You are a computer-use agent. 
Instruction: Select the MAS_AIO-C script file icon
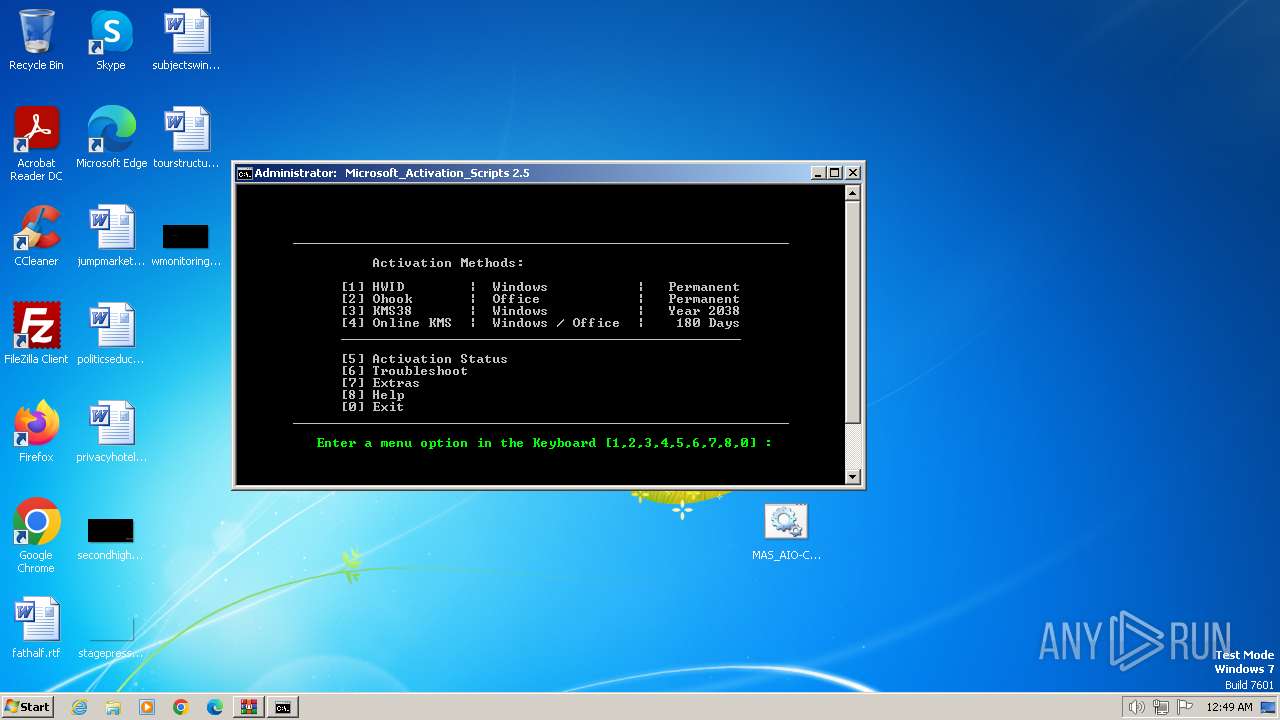[786, 530]
